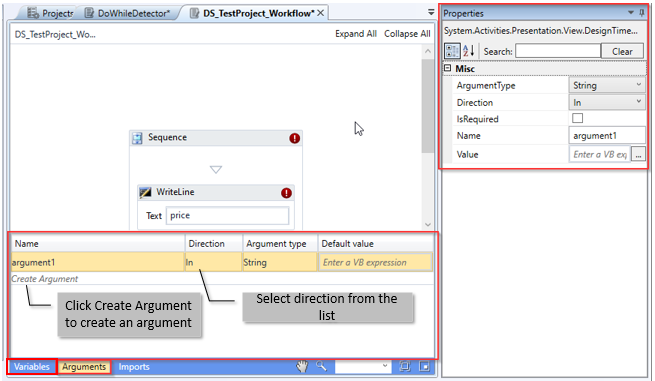655x381 pixels.
Task: Open the ArgumentType dropdown in Properties
Action: pos(606,85)
